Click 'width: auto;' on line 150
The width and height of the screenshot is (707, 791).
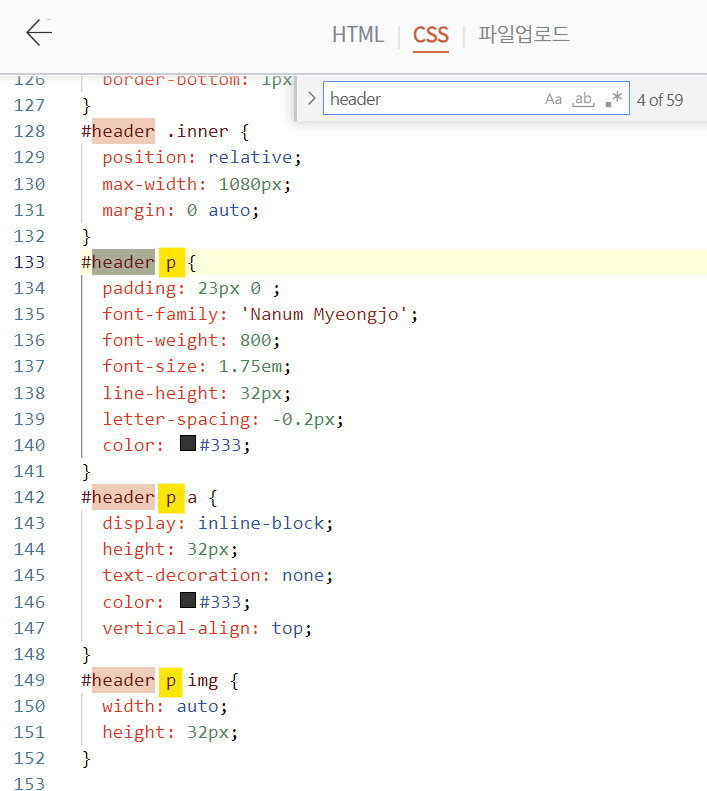pyautogui.click(x=165, y=706)
